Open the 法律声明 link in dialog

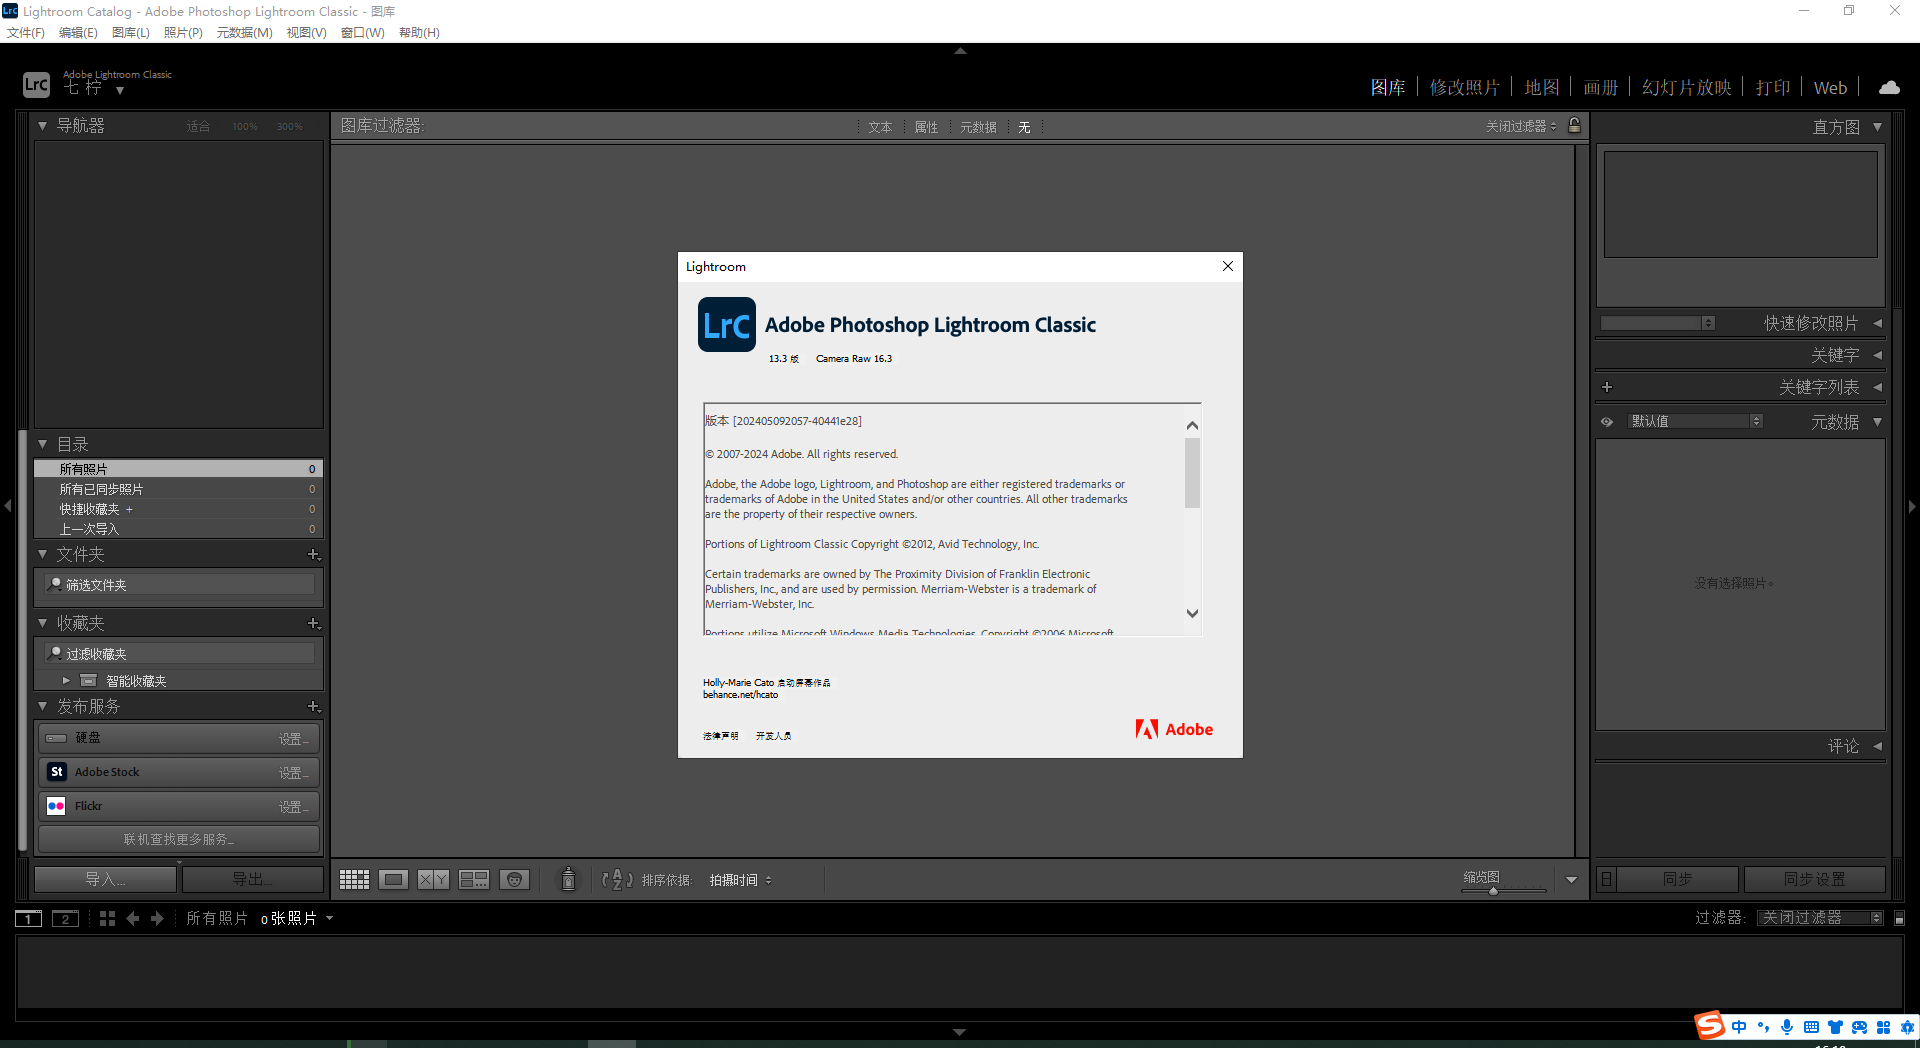720,735
